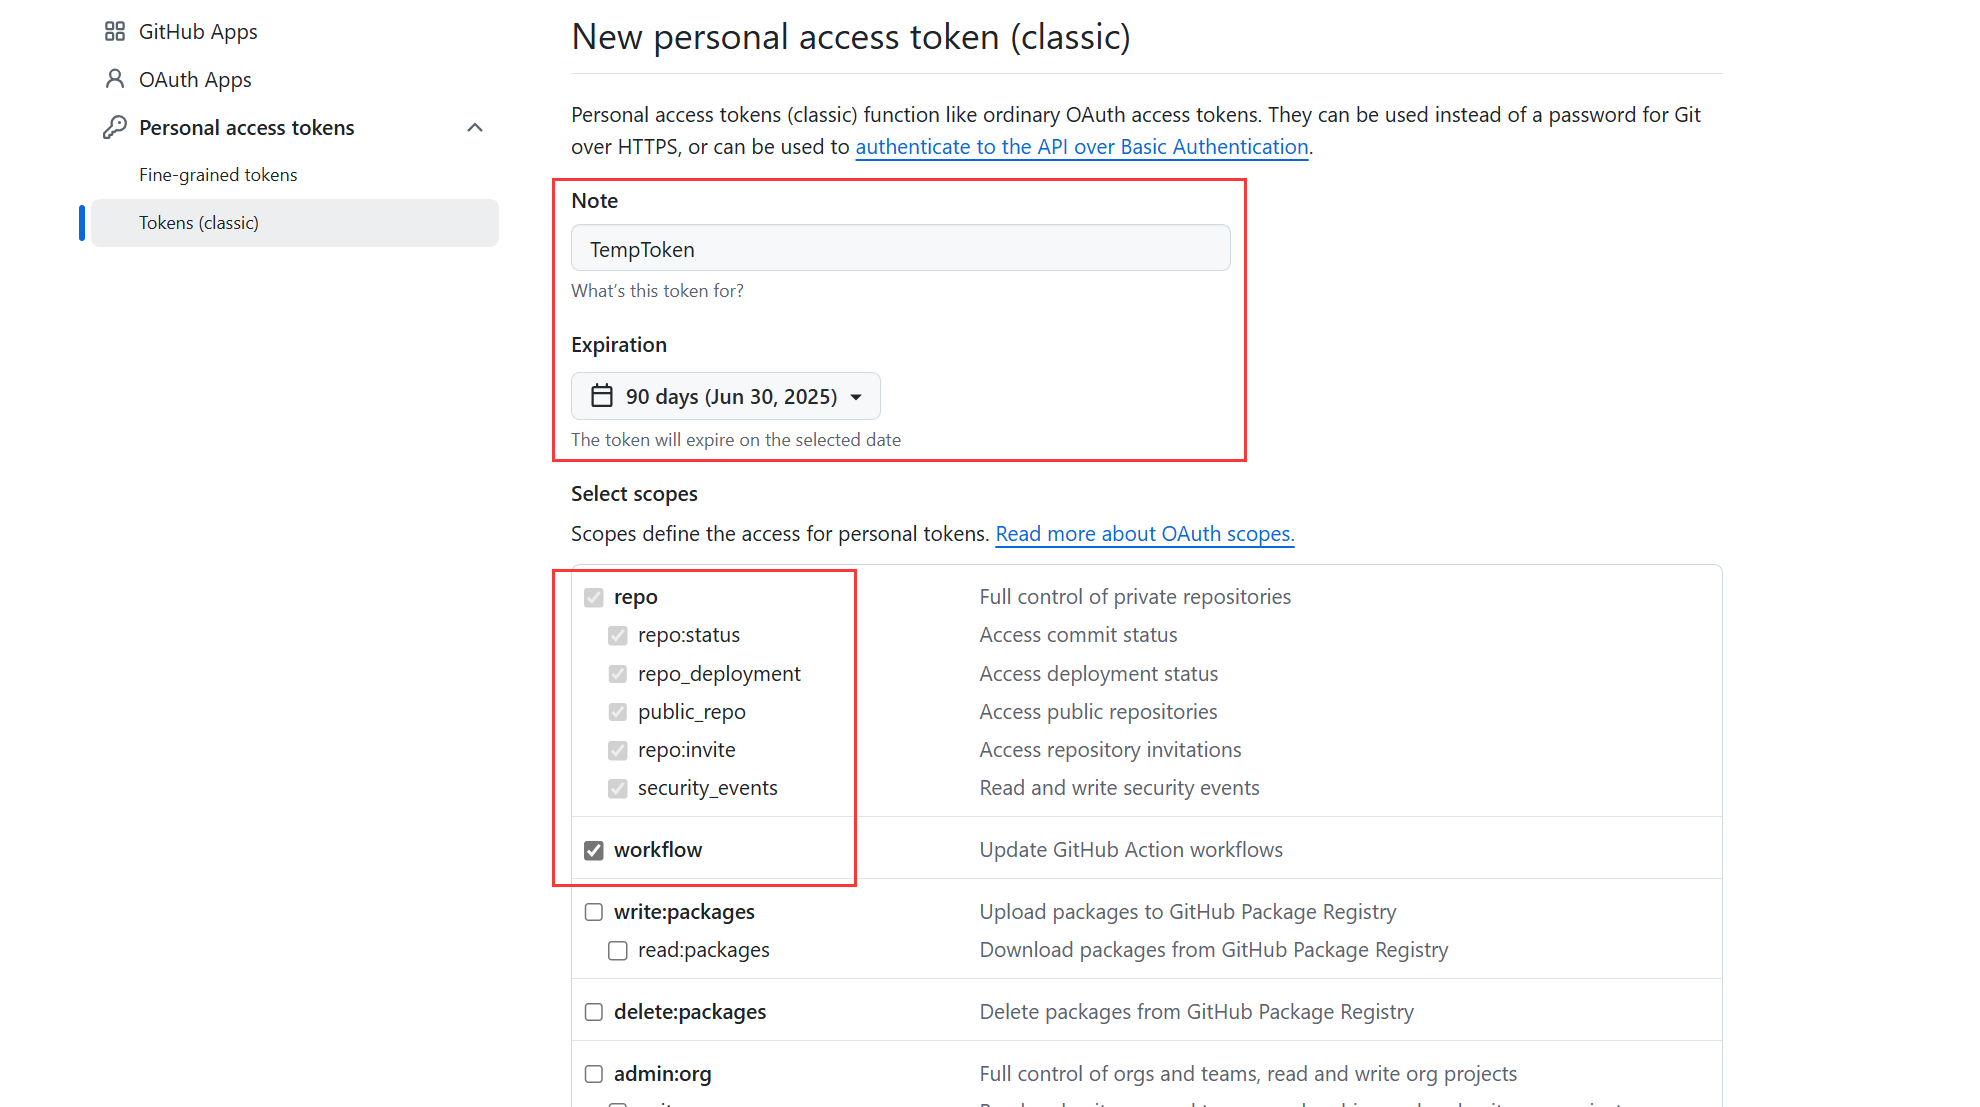Check the read:packages scope box
1980x1107 pixels.
618,950
